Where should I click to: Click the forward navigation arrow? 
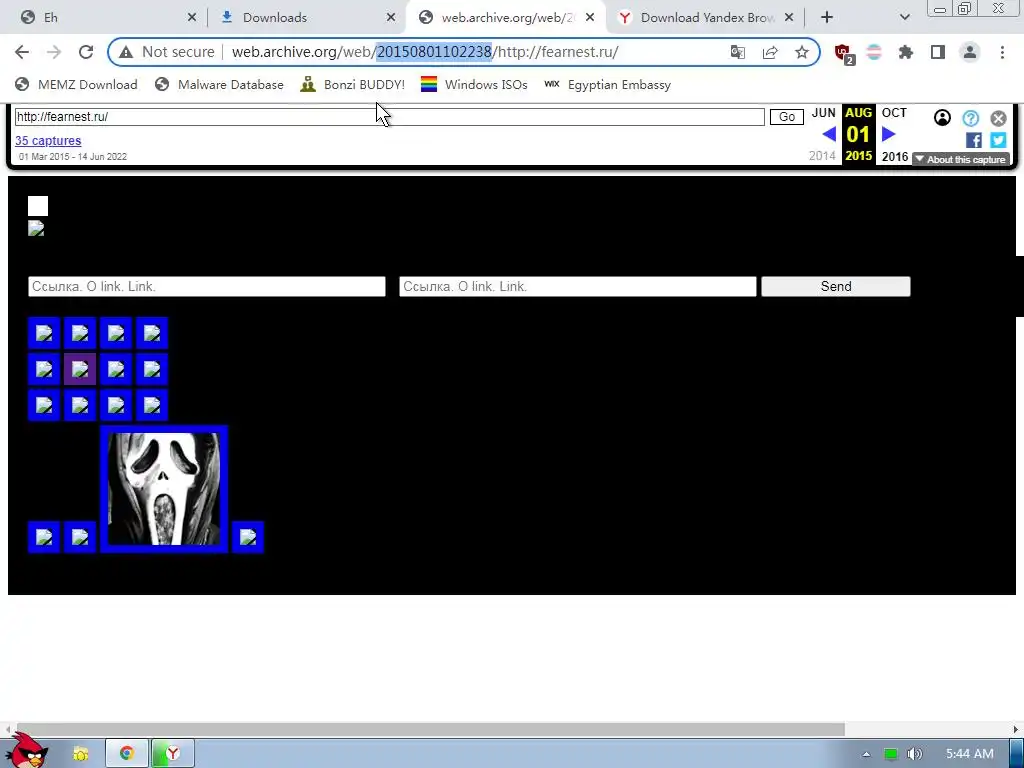click(54, 52)
